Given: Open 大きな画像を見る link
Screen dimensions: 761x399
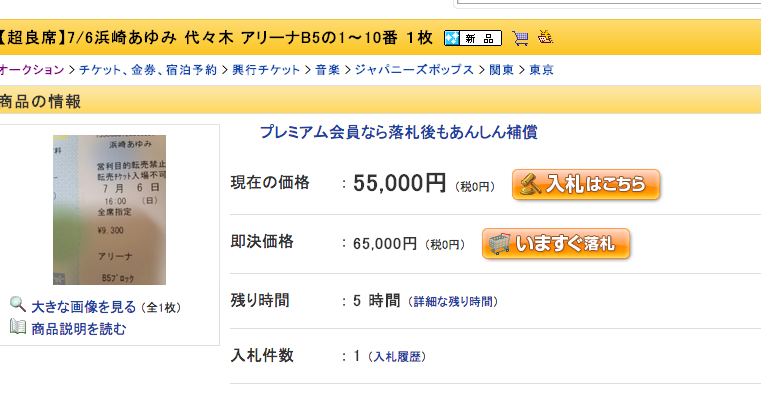Looking at the screenshot, I should (83, 307).
